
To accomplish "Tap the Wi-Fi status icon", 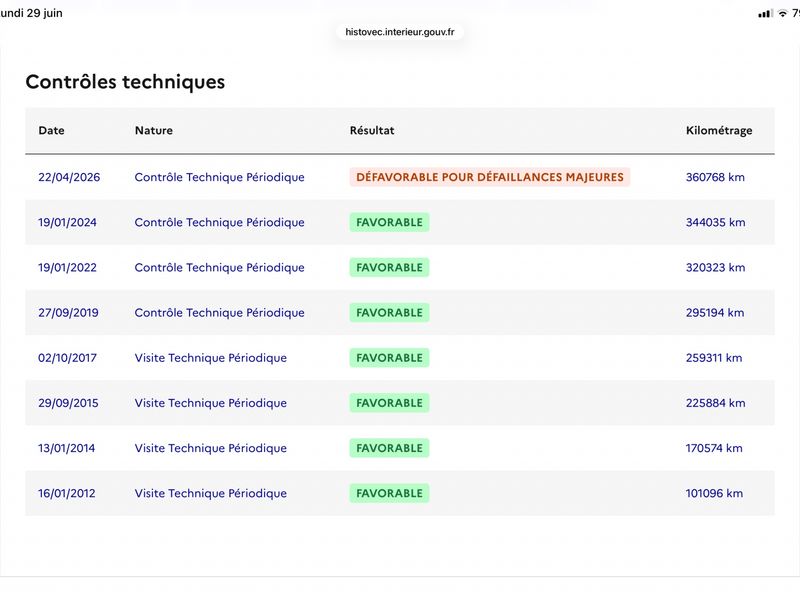I will click(x=782, y=14).
